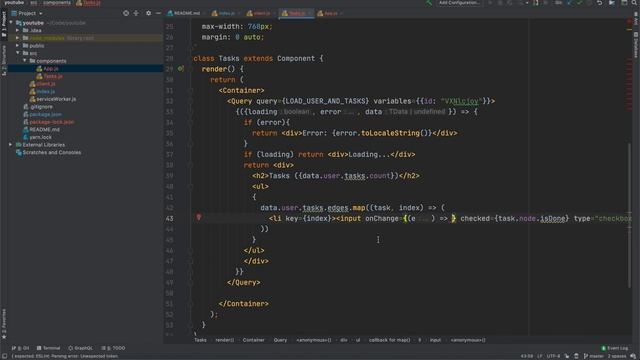
Task: Open the GraphQL tool window
Action: click(x=80, y=348)
